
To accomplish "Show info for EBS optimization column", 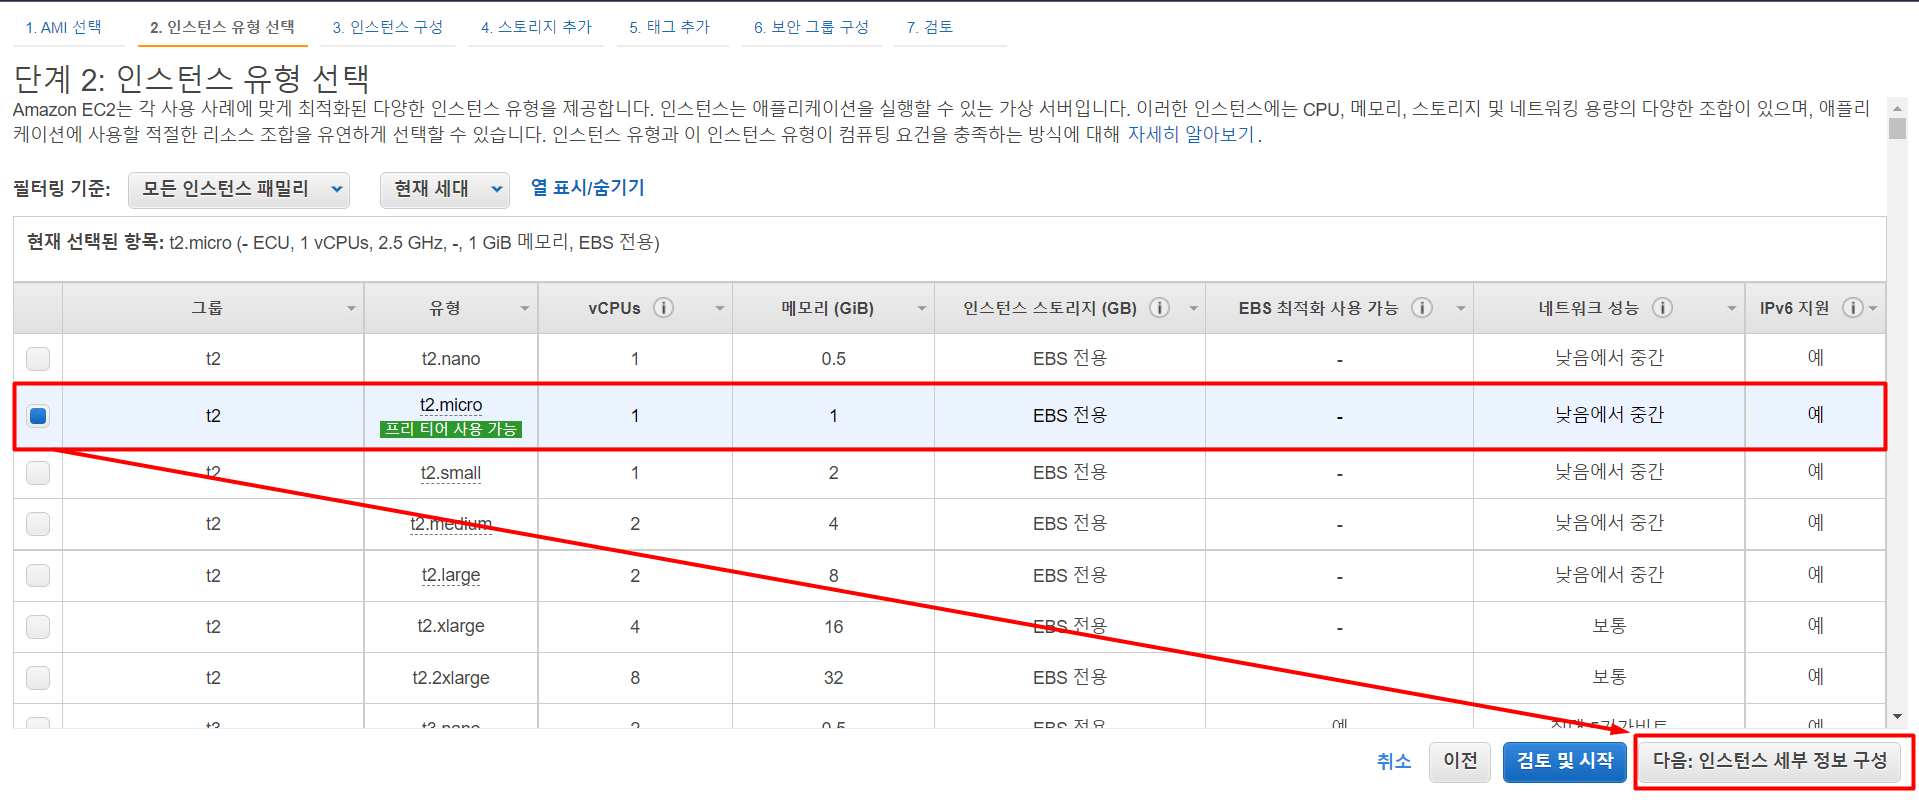I will coord(1421,308).
